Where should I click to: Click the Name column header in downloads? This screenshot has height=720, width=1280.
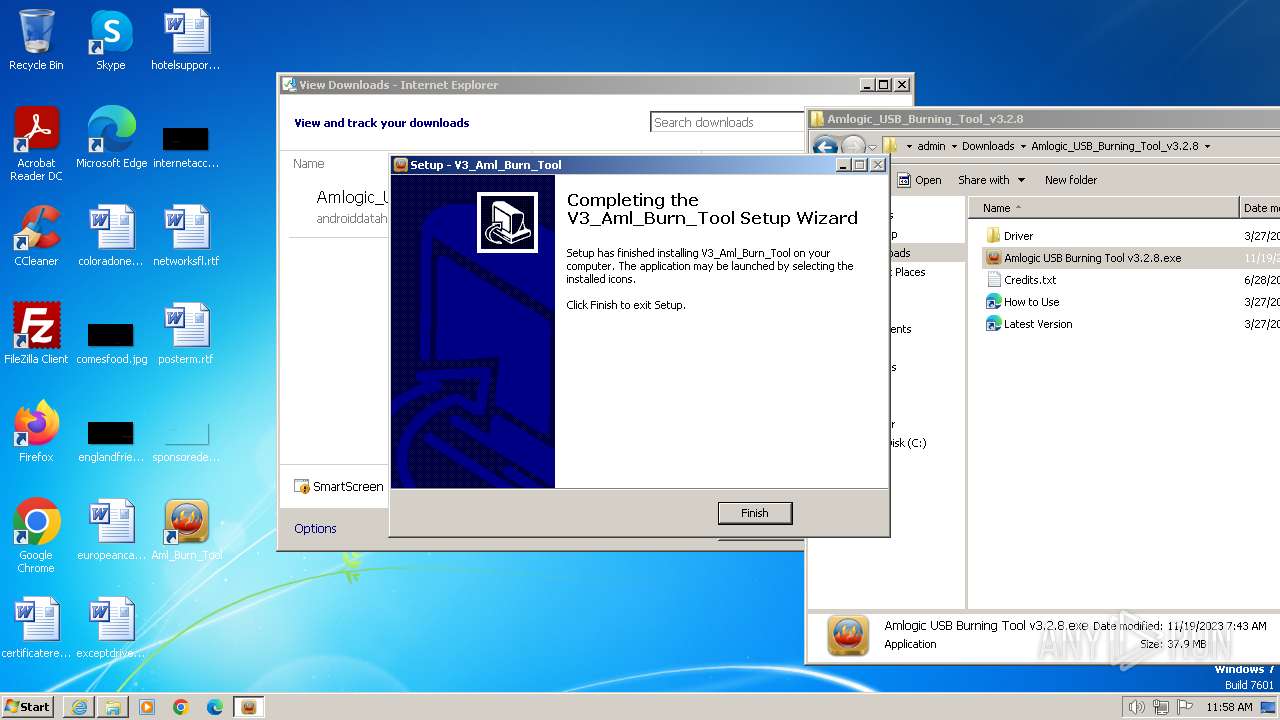pos(309,163)
